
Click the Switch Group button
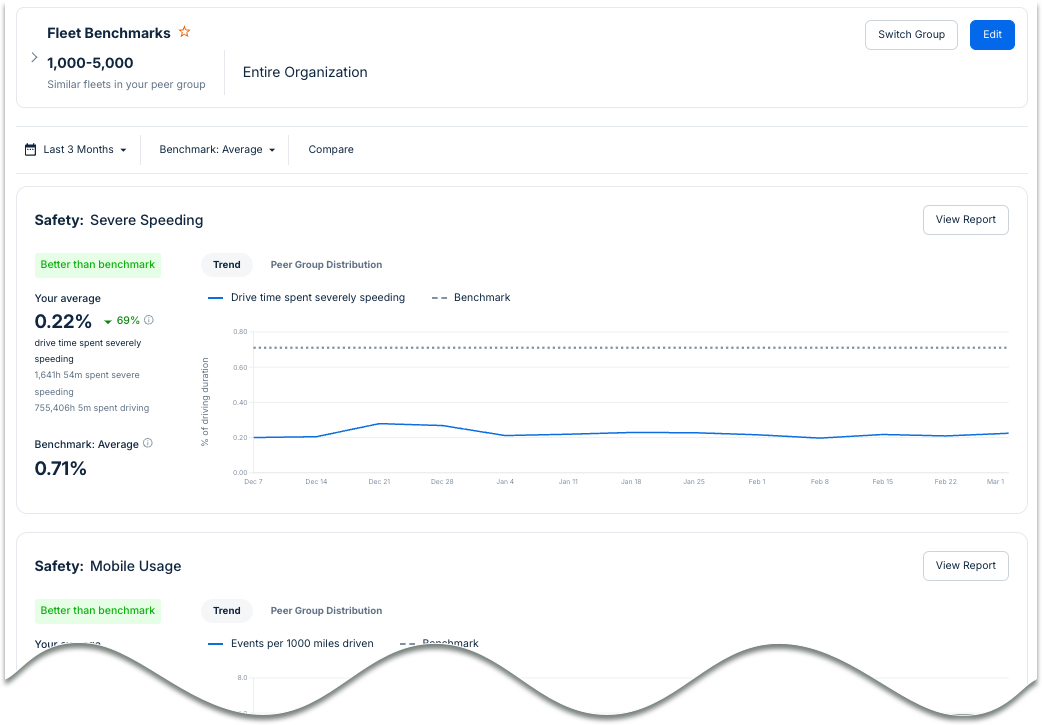point(911,34)
